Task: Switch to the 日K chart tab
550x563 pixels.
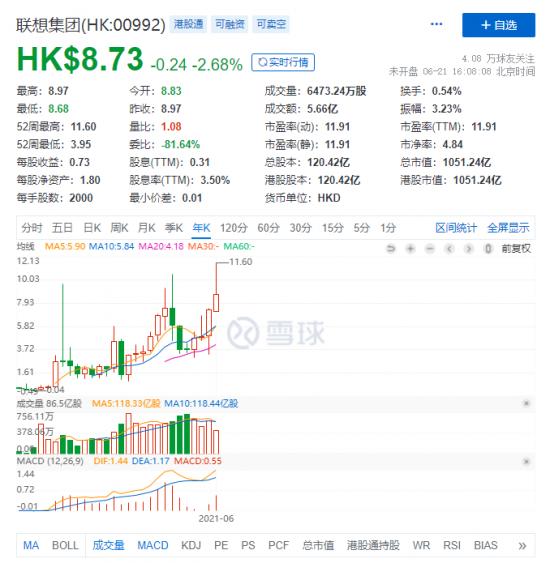Action: [x=92, y=228]
